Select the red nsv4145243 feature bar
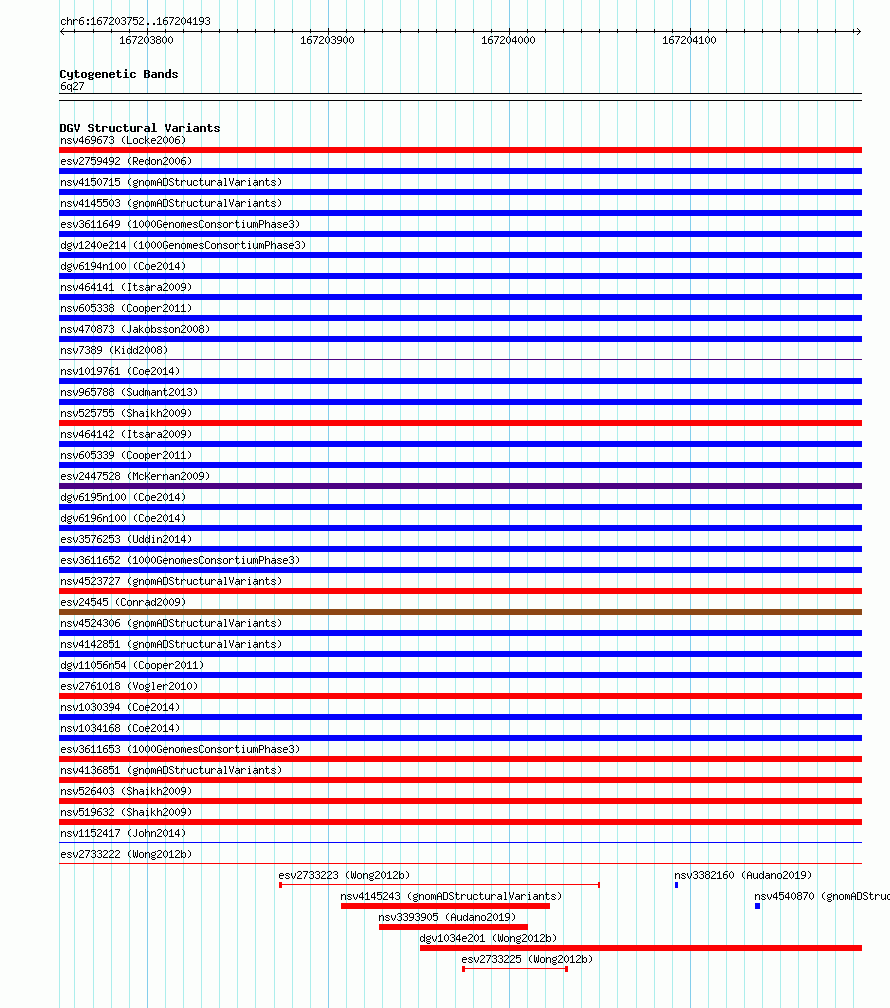The image size is (890, 1008). [445, 906]
